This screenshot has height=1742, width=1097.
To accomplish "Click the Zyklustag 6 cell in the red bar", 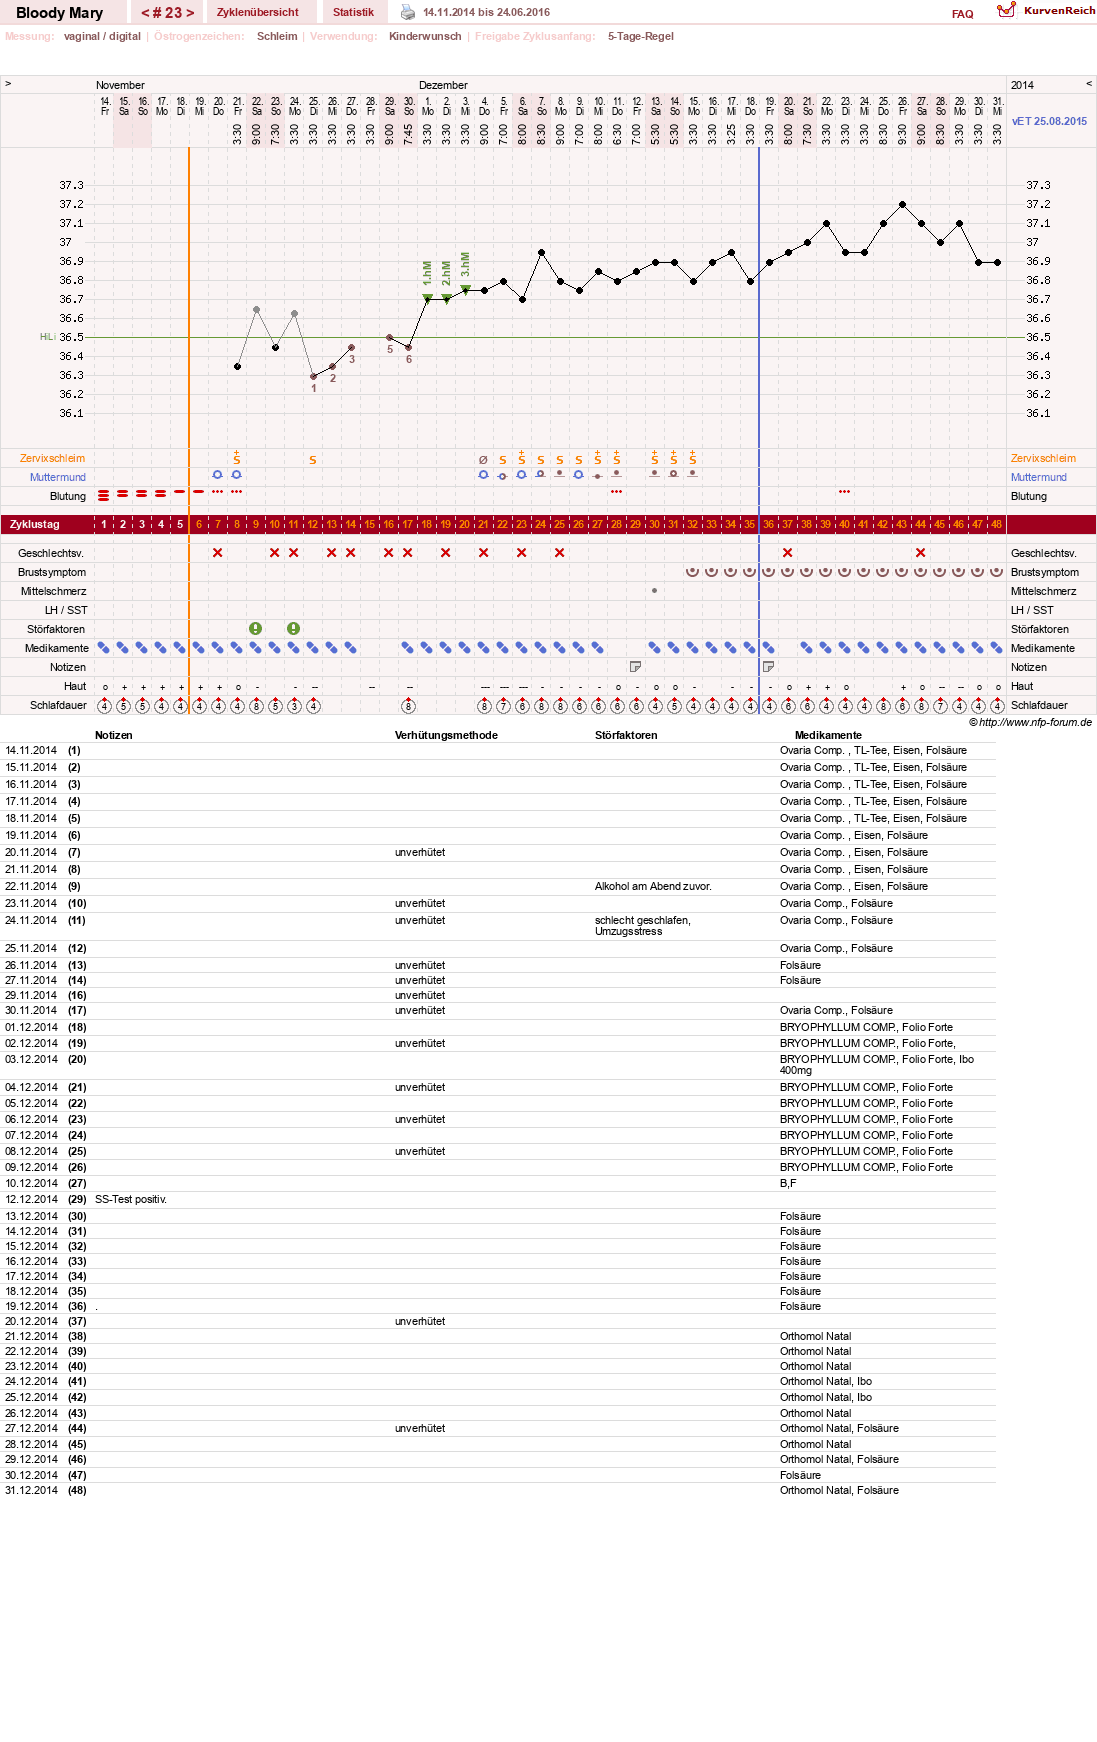I will pyautogui.click(x=199, y=524).
